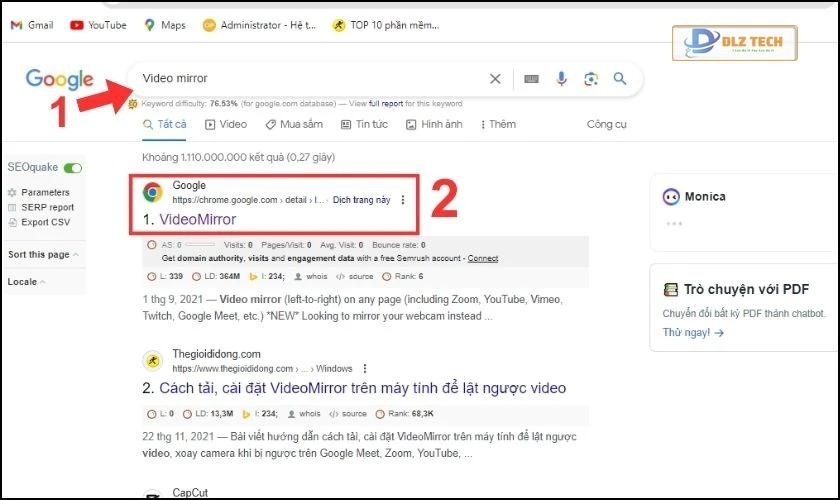Click inside the Video mirror search field
Viewport: 840px width, 500px height.
tap(300, 78)
